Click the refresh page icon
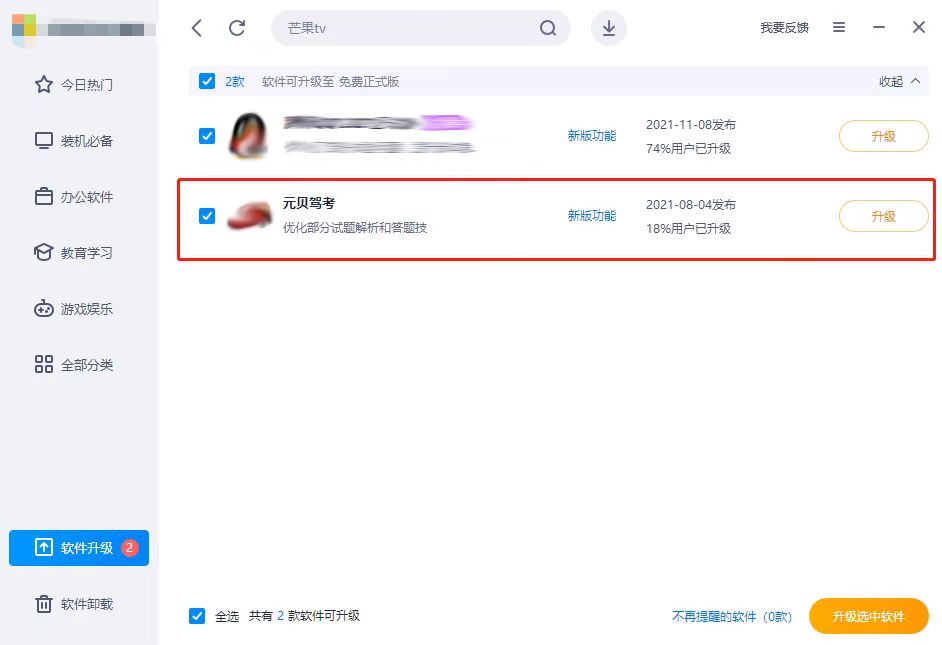Image resolution: width=942 pixels, height=645 pixels. pyautogui.click(x=237, y=28)
